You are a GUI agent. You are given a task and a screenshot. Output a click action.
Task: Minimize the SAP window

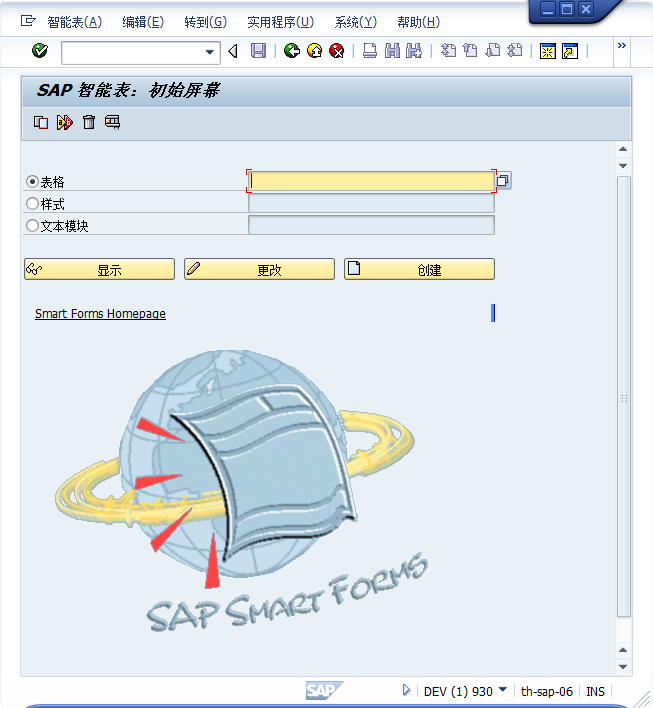(548, 9)
